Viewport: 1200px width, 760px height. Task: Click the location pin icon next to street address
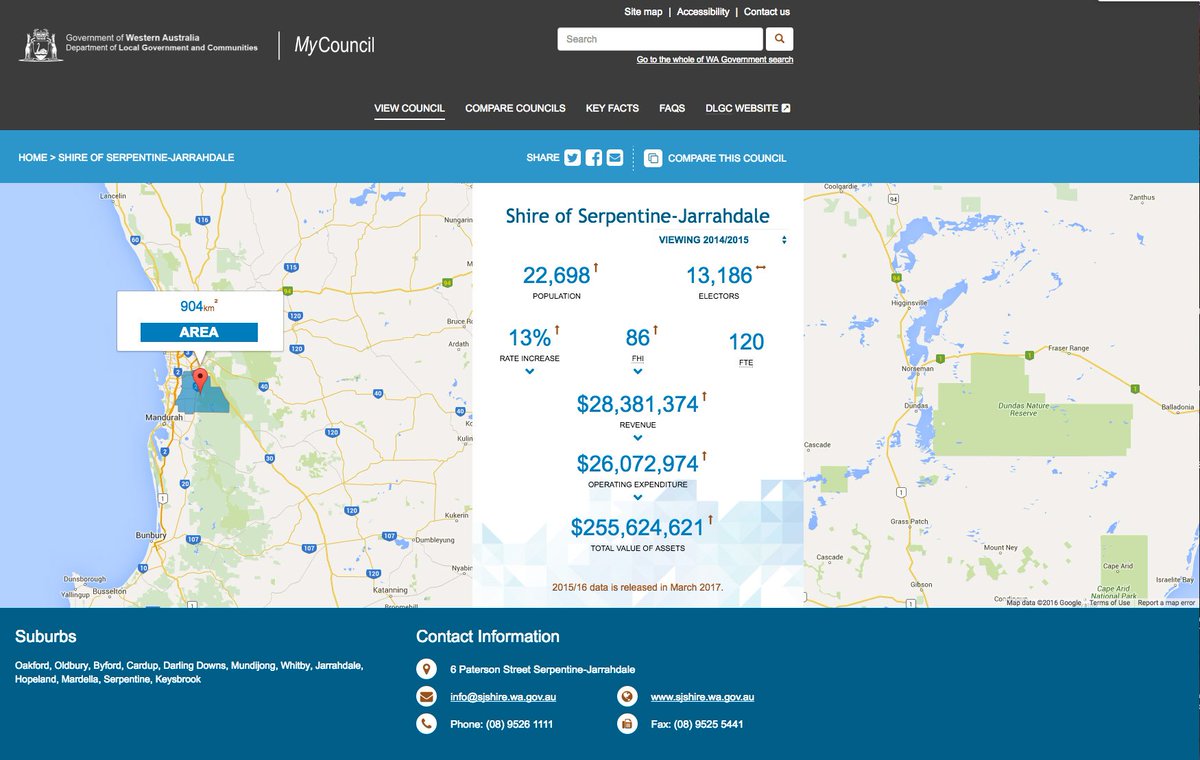pyautogui.click(x=428, y=669)
